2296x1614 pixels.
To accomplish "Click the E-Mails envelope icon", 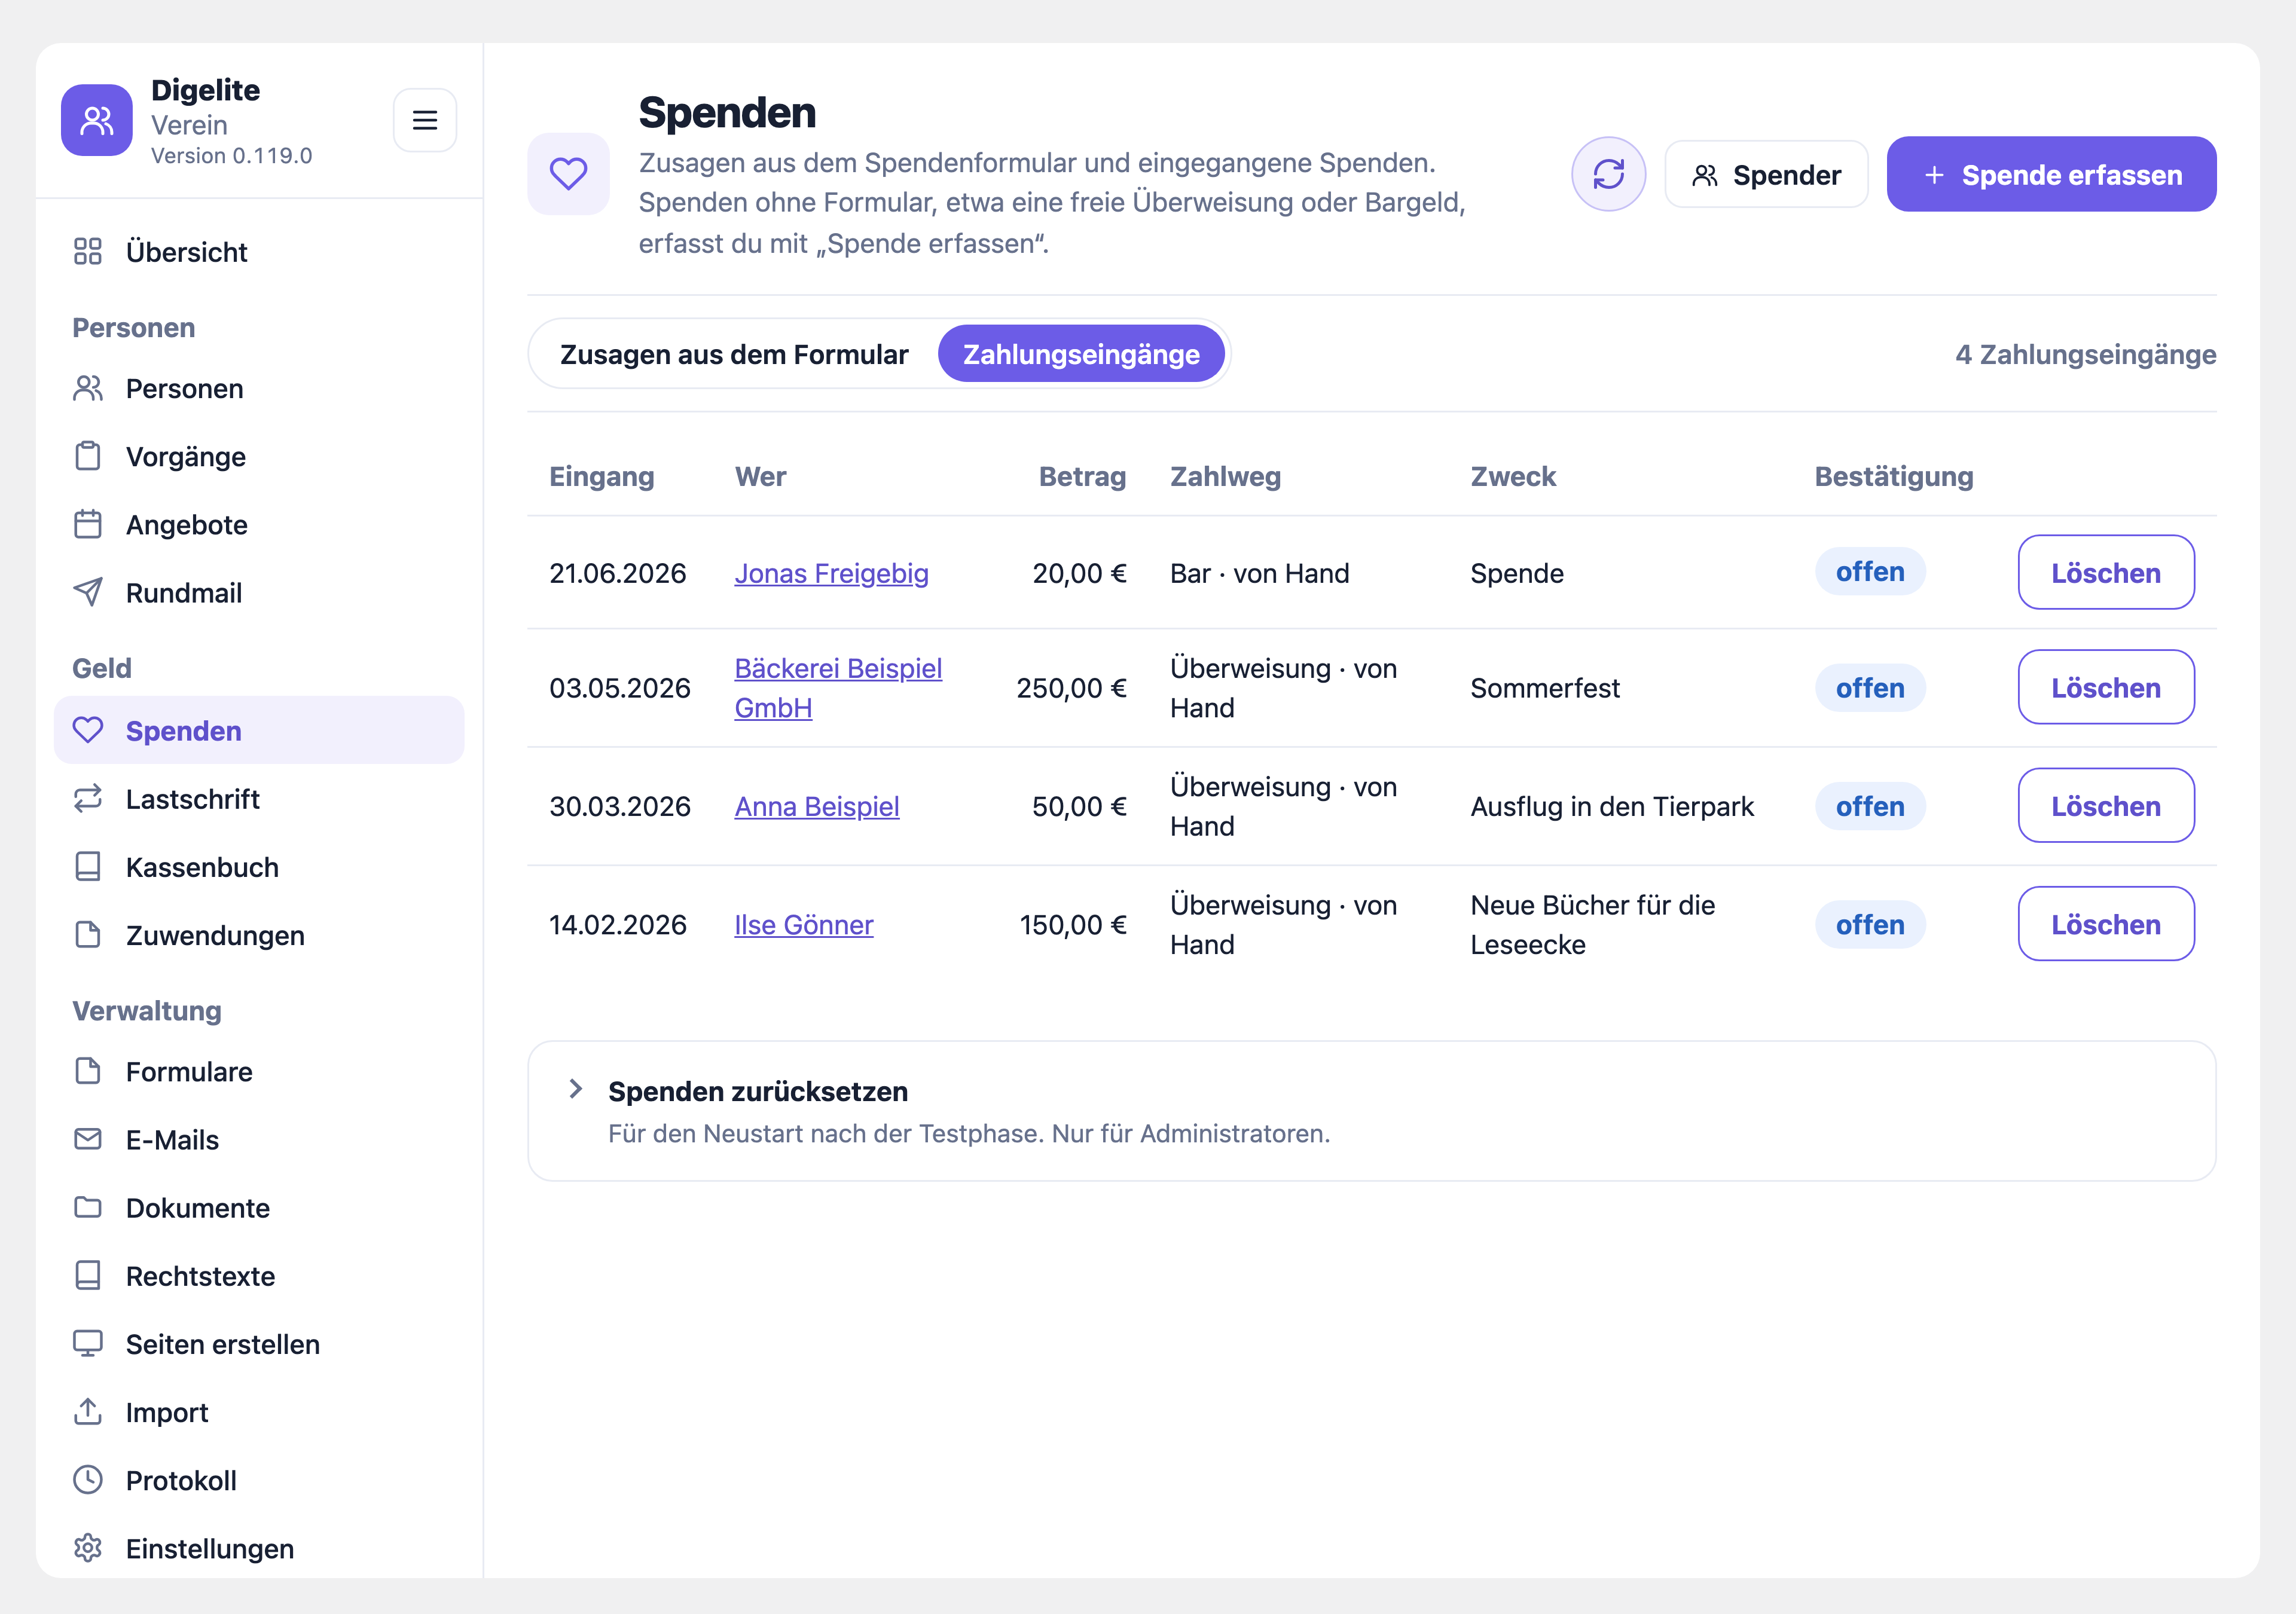I will pyautogui.click(x=88, y=1139).
